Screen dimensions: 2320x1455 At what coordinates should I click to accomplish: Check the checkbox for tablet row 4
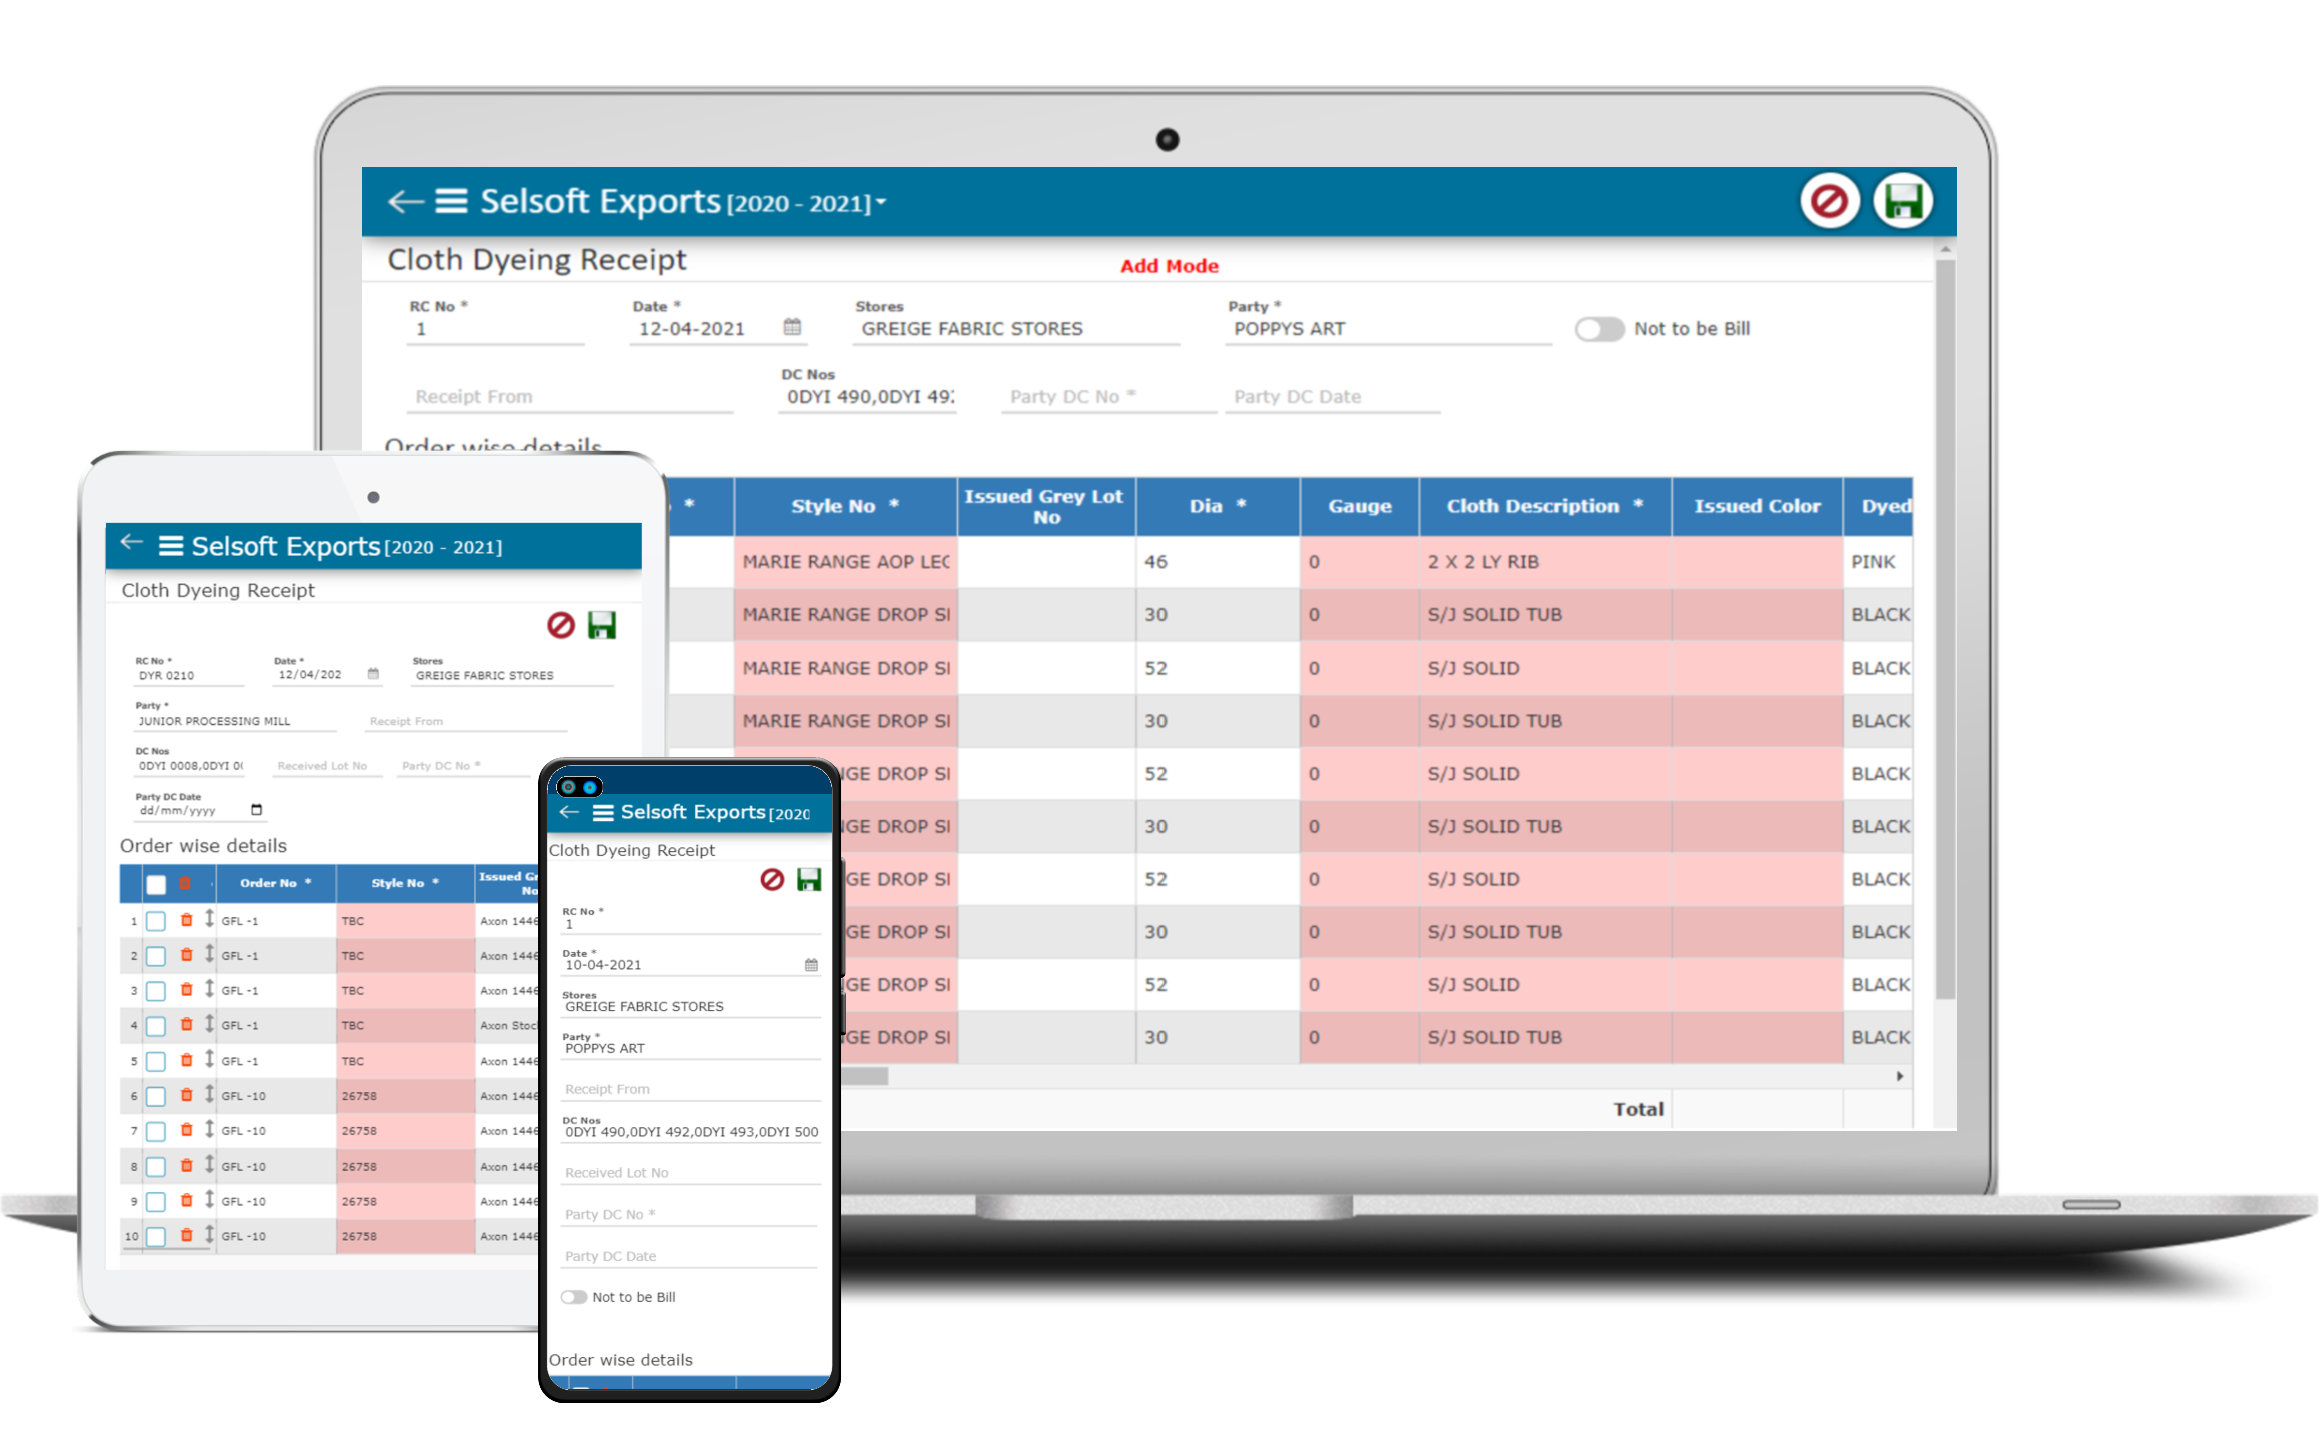[156, 1026]
